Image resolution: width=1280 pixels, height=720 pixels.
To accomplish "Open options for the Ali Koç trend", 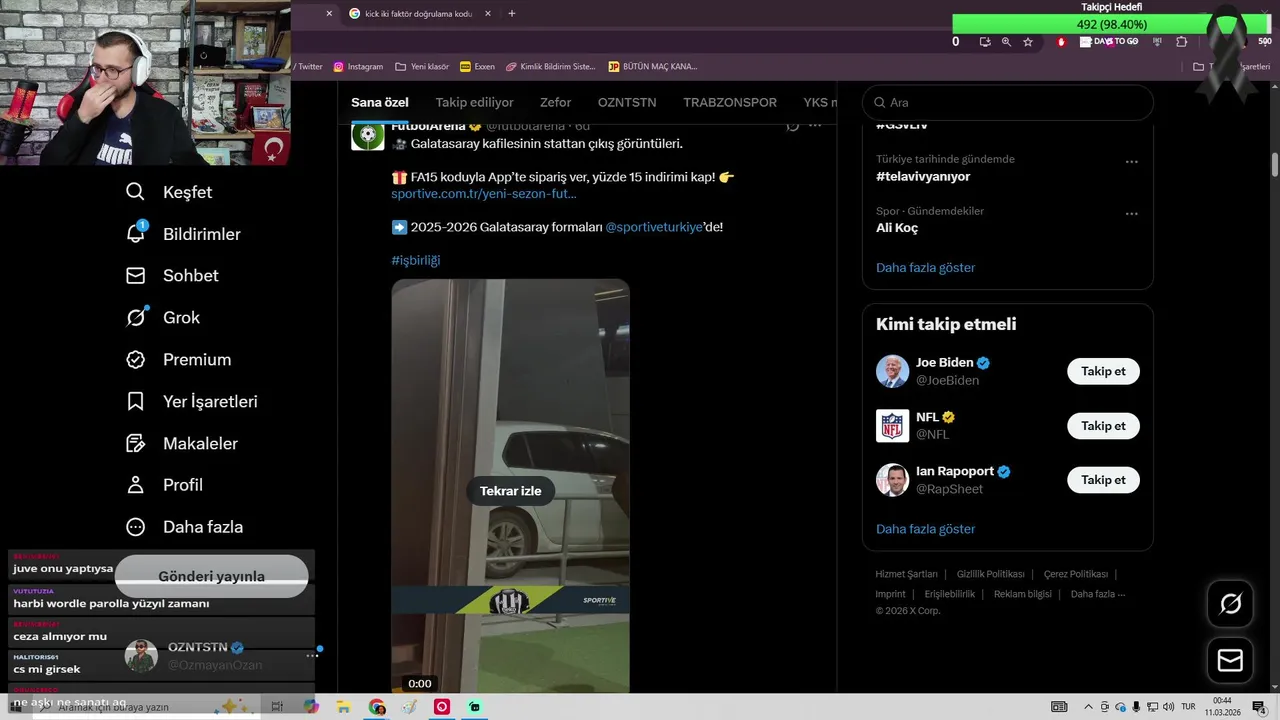I will point(1131,214).
